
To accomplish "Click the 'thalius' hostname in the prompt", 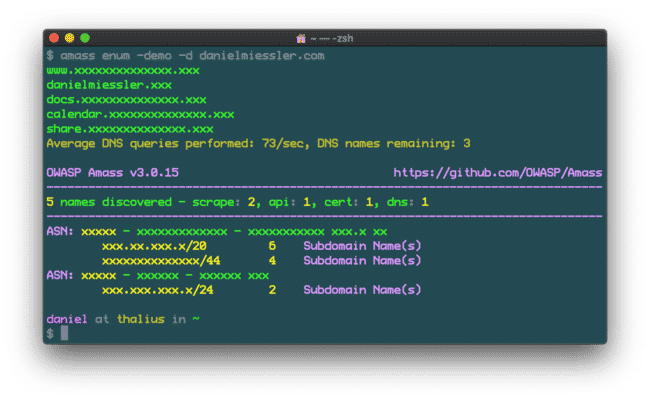I will click(x=141, y=319).
